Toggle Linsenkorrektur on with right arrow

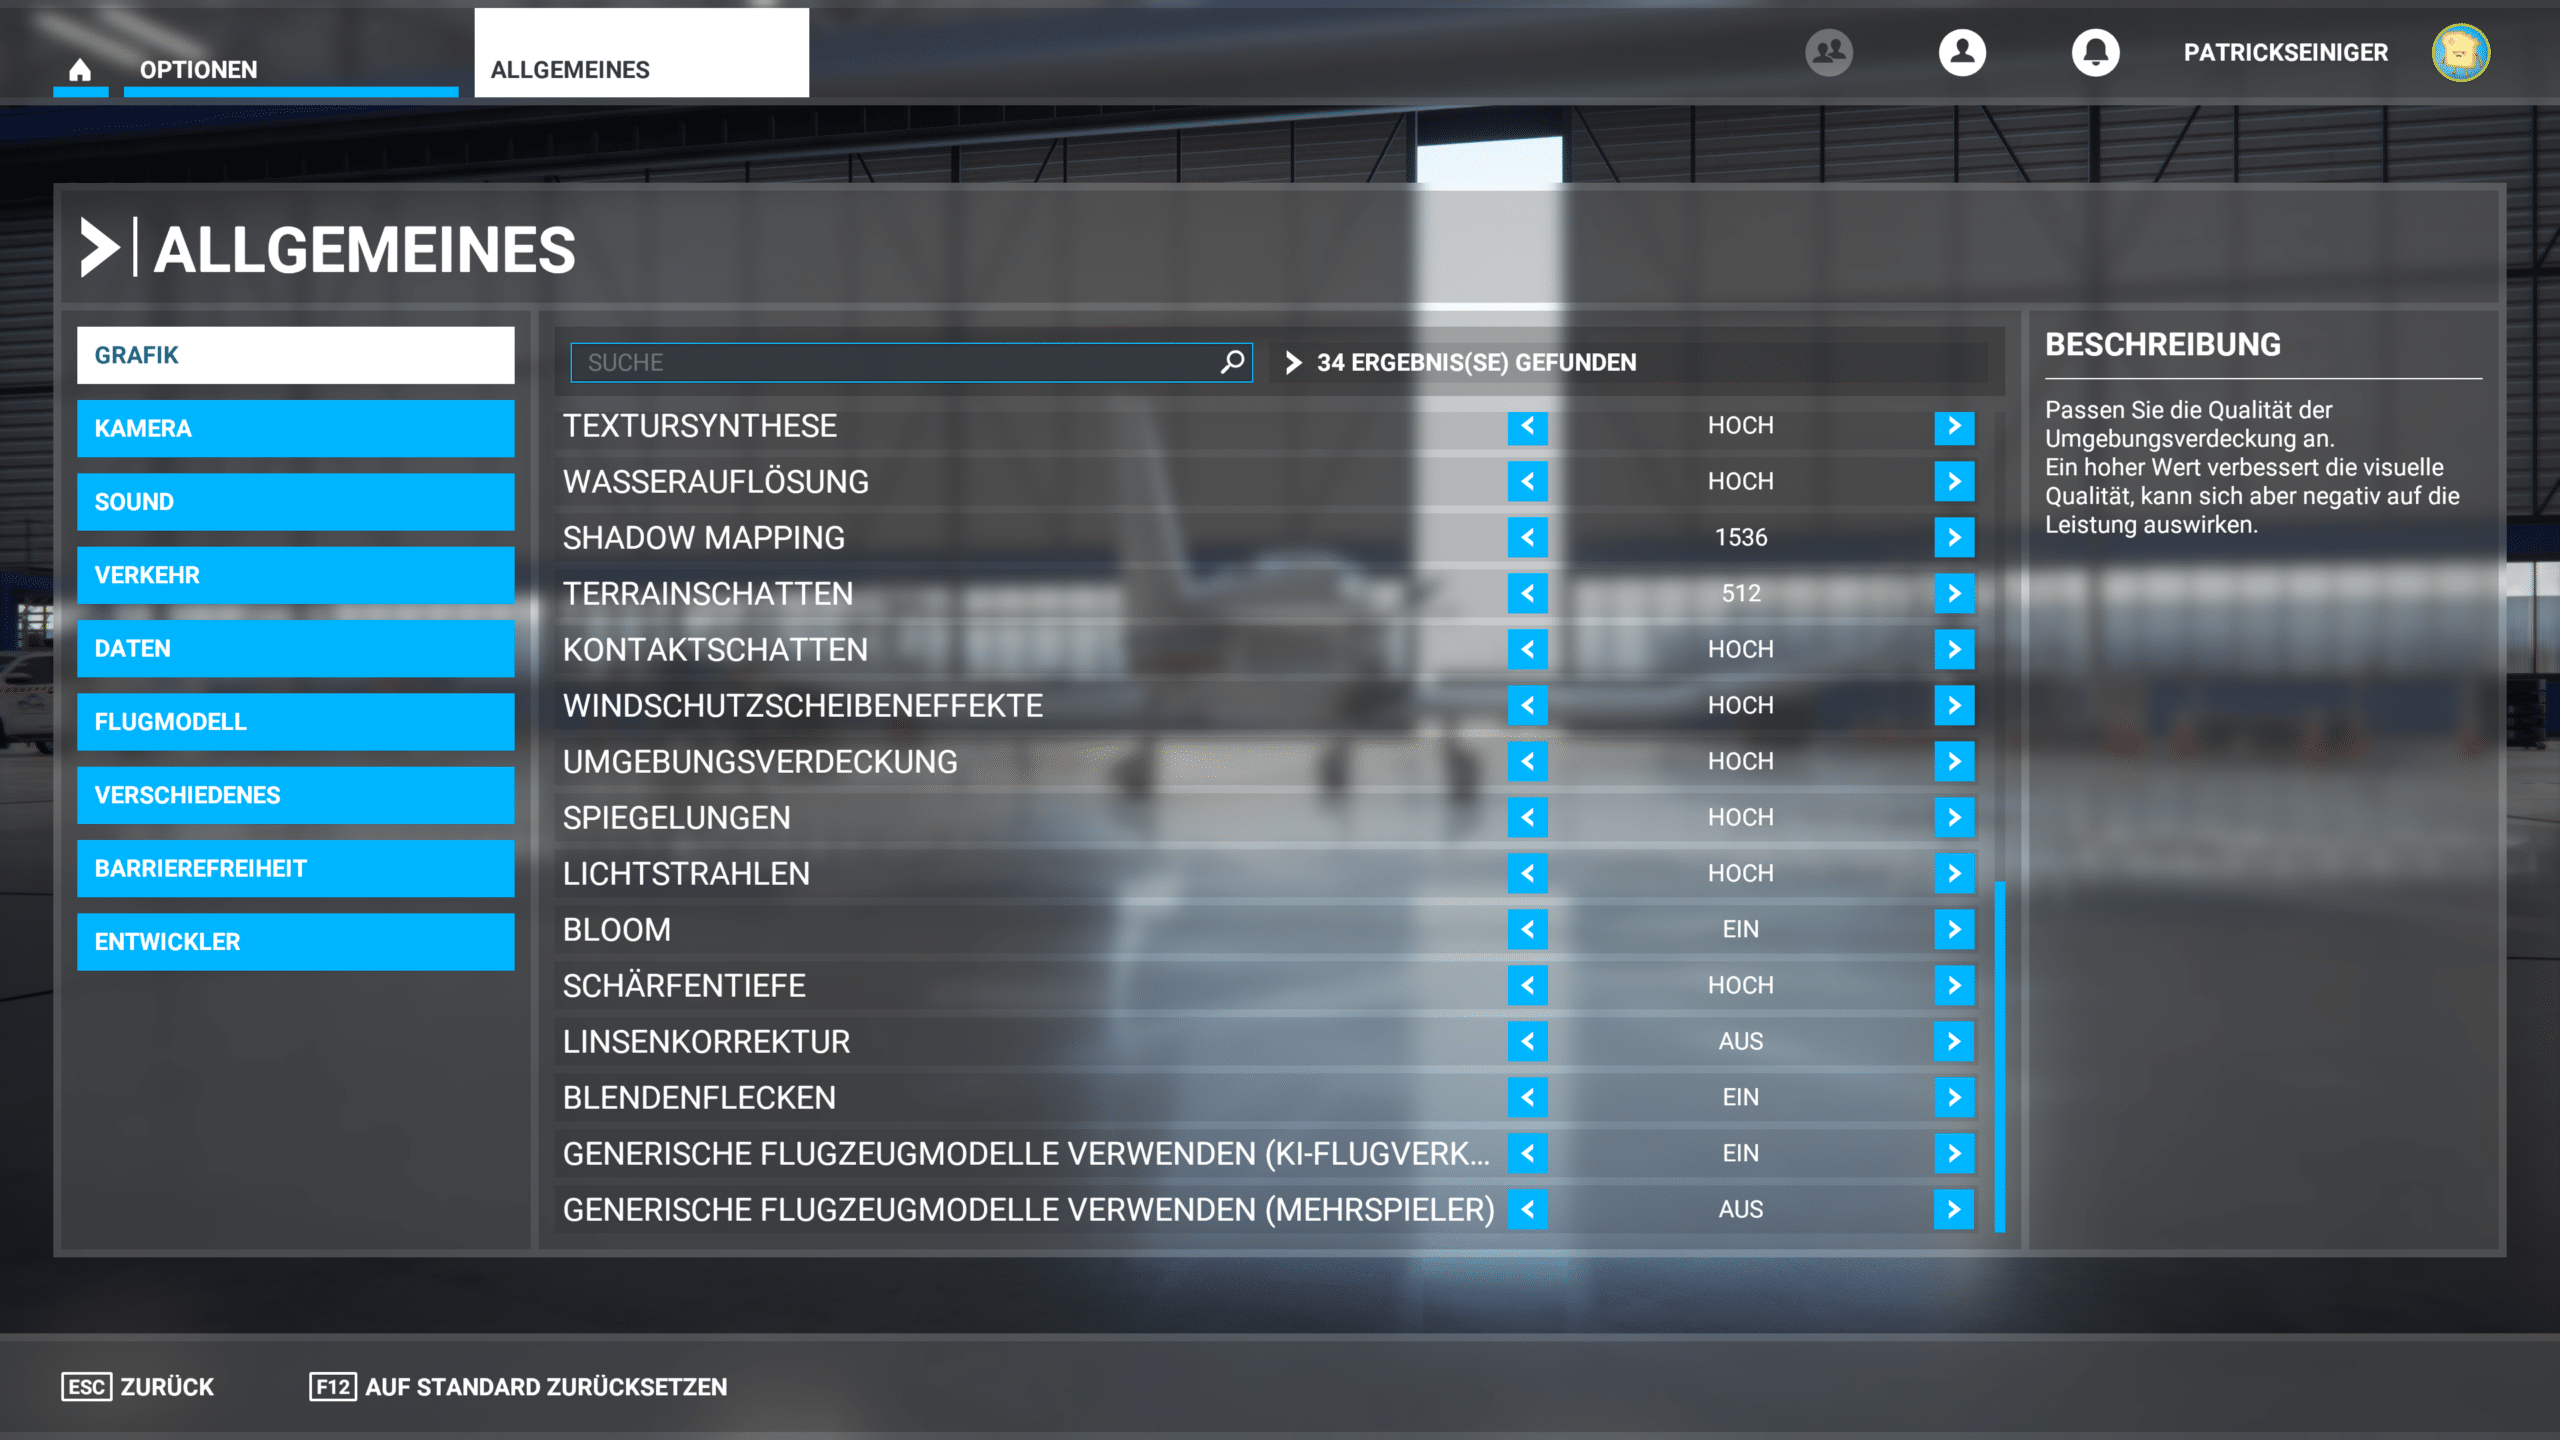[1953, 1042]
